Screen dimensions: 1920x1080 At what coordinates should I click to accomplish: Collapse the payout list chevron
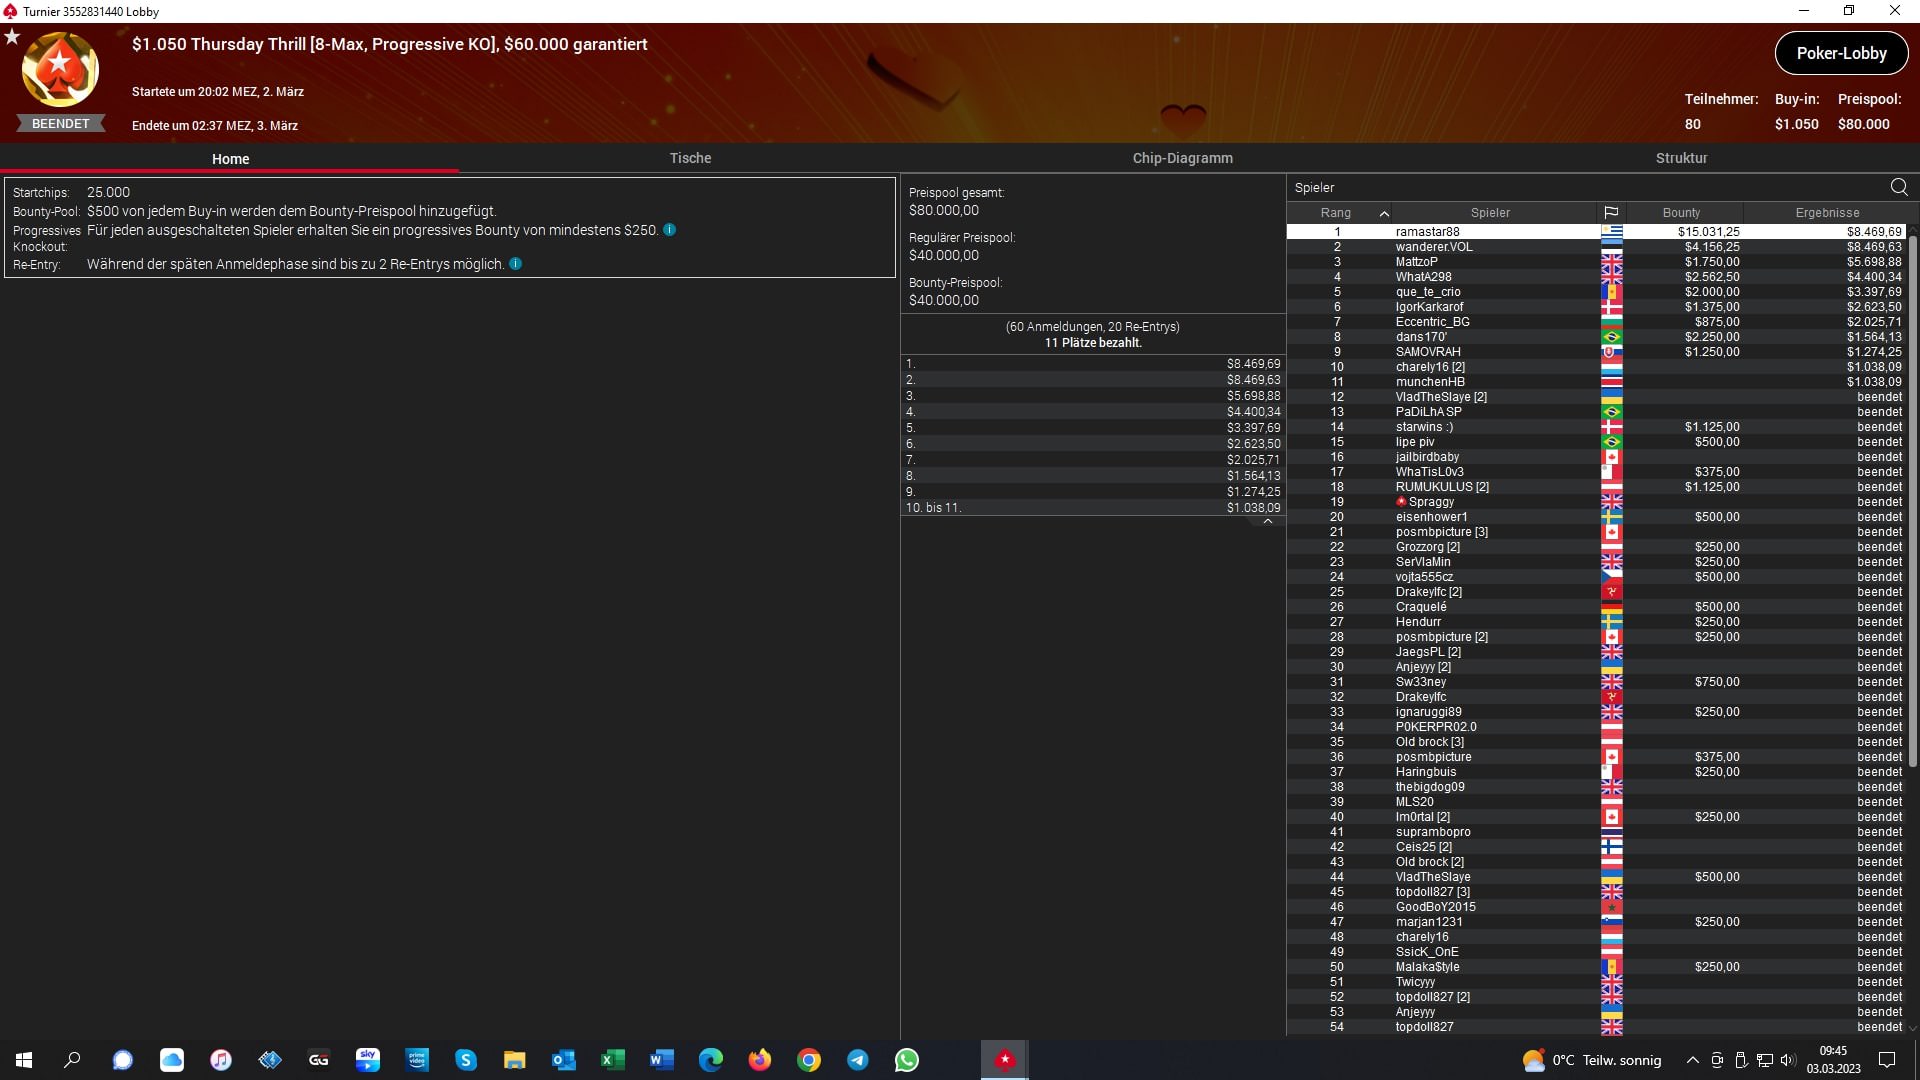point(1267,521)
